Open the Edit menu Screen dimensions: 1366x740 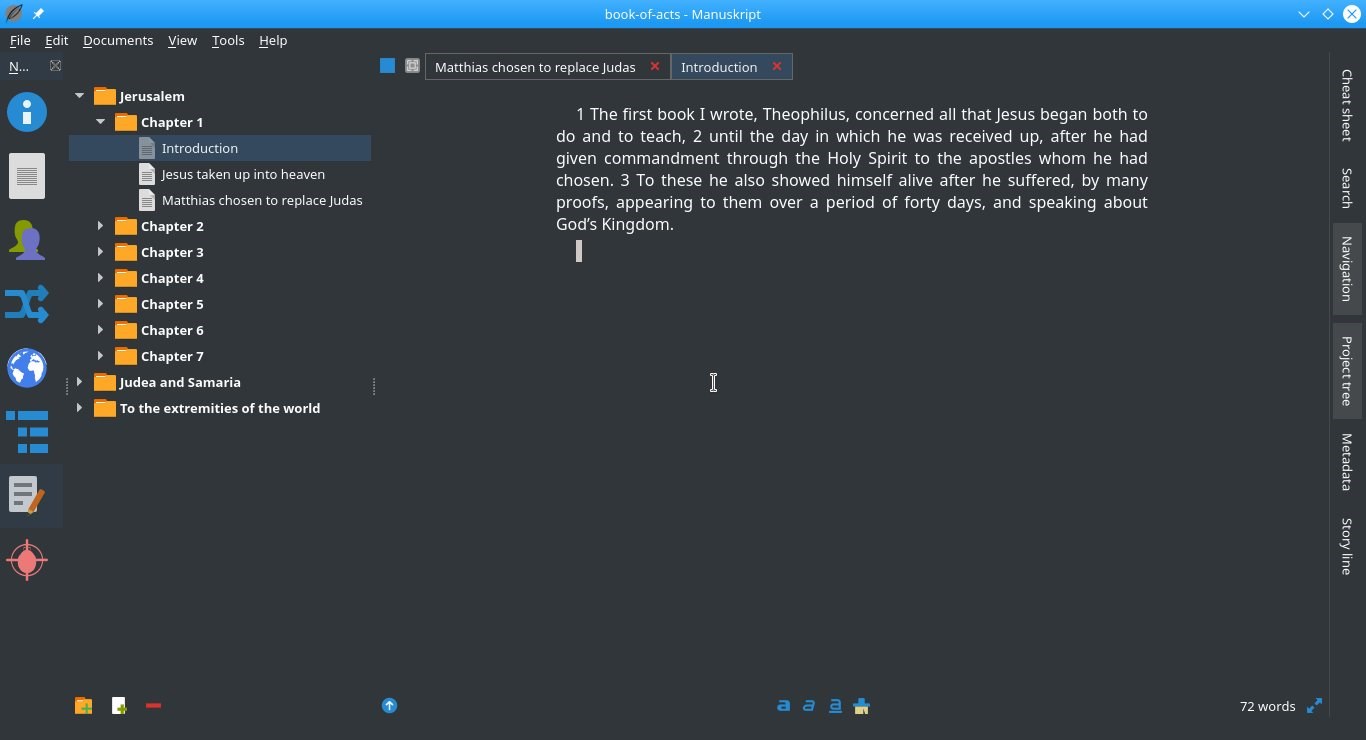coord(56,40)
